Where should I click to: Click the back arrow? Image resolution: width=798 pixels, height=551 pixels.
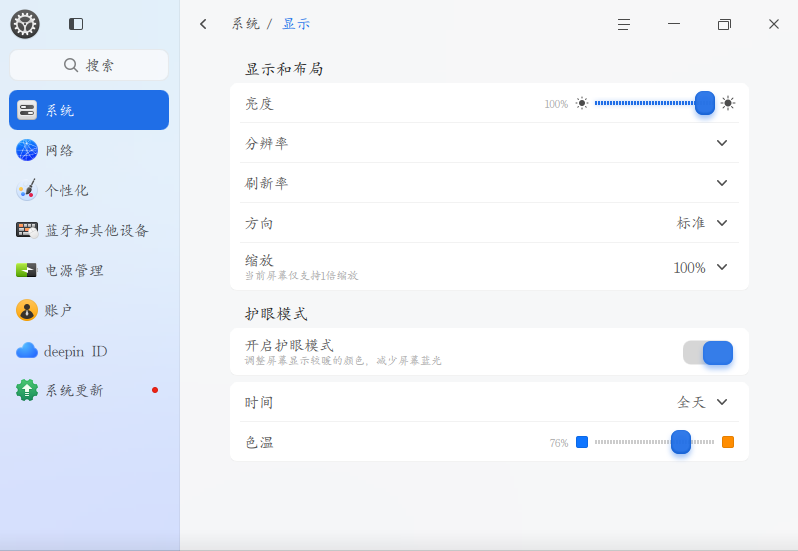(x=203, y=24)
